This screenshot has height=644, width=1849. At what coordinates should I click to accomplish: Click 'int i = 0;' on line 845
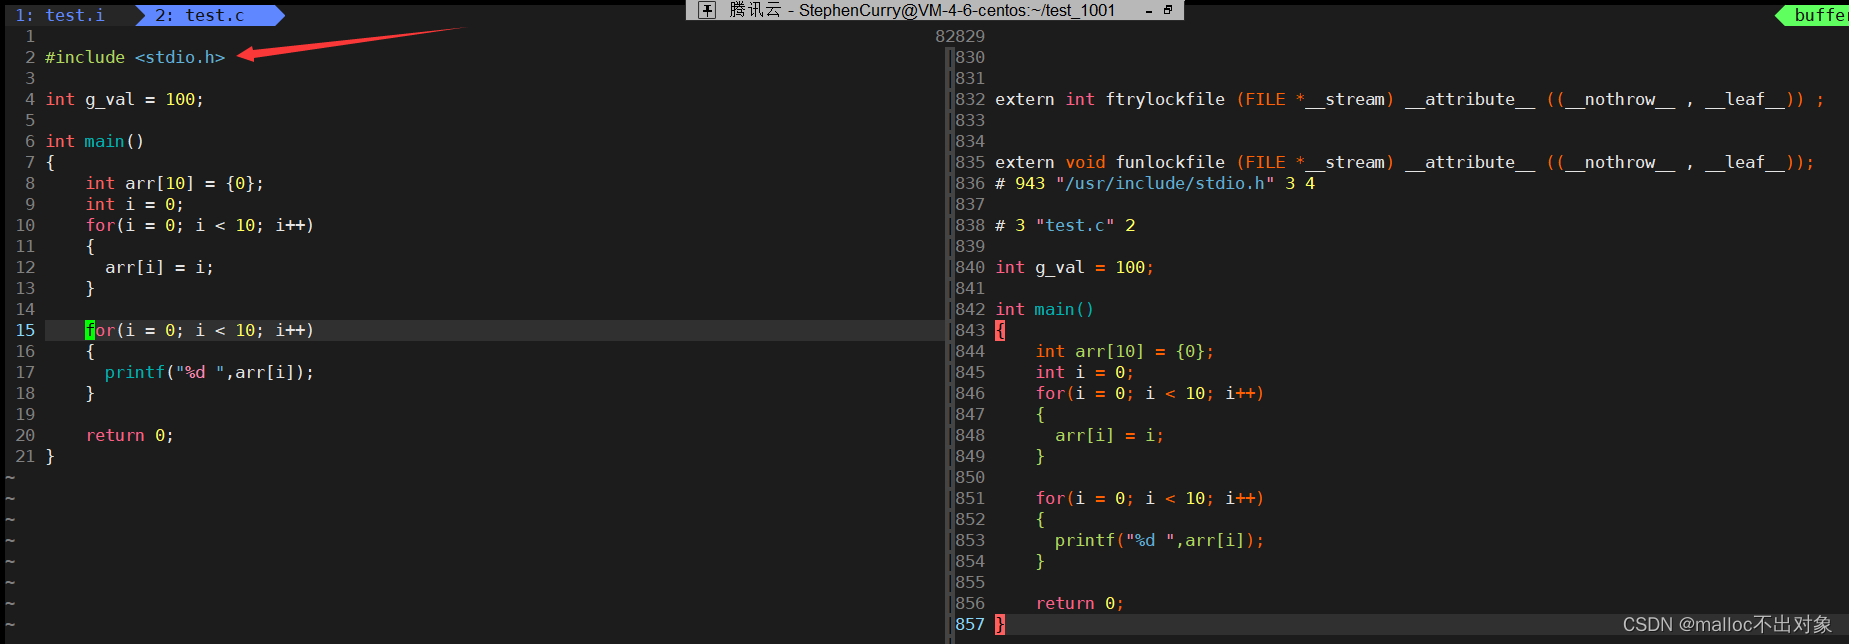(x=1085, y=372)
